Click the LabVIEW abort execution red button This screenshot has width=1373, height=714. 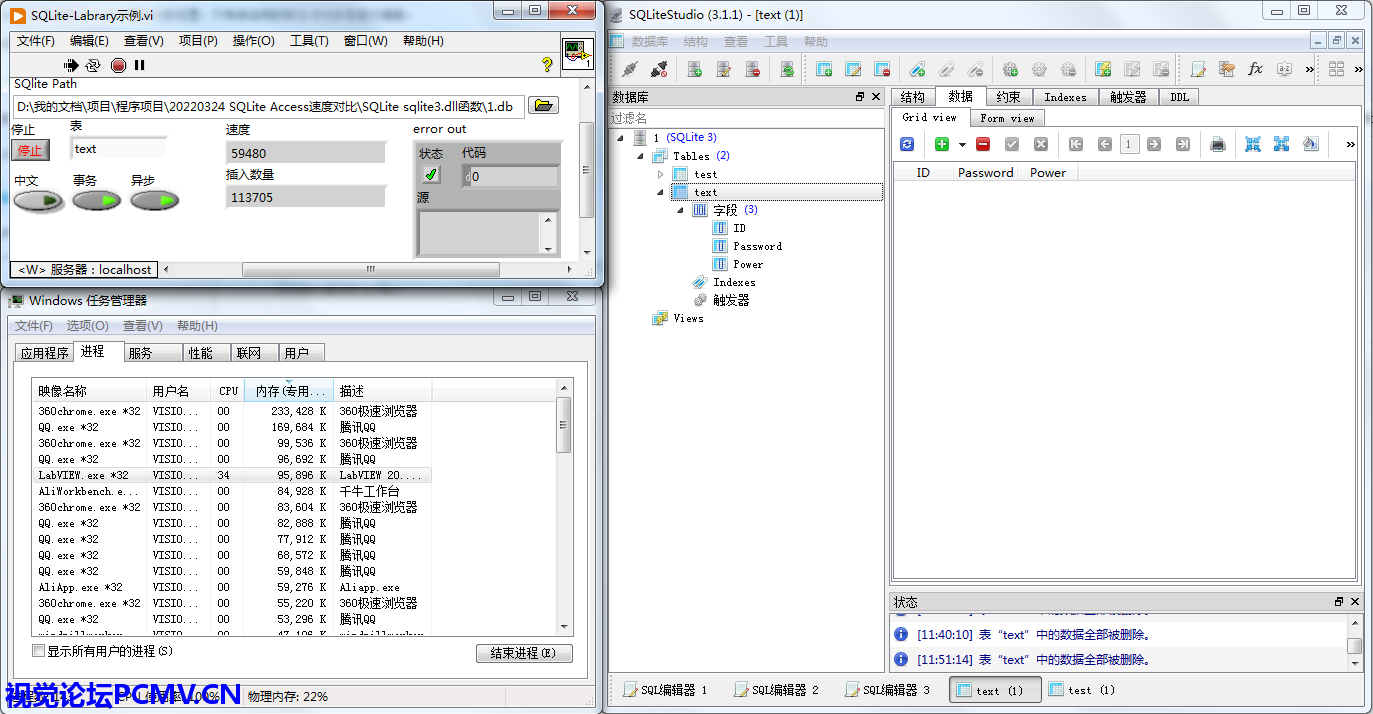(x=118, y=65)
